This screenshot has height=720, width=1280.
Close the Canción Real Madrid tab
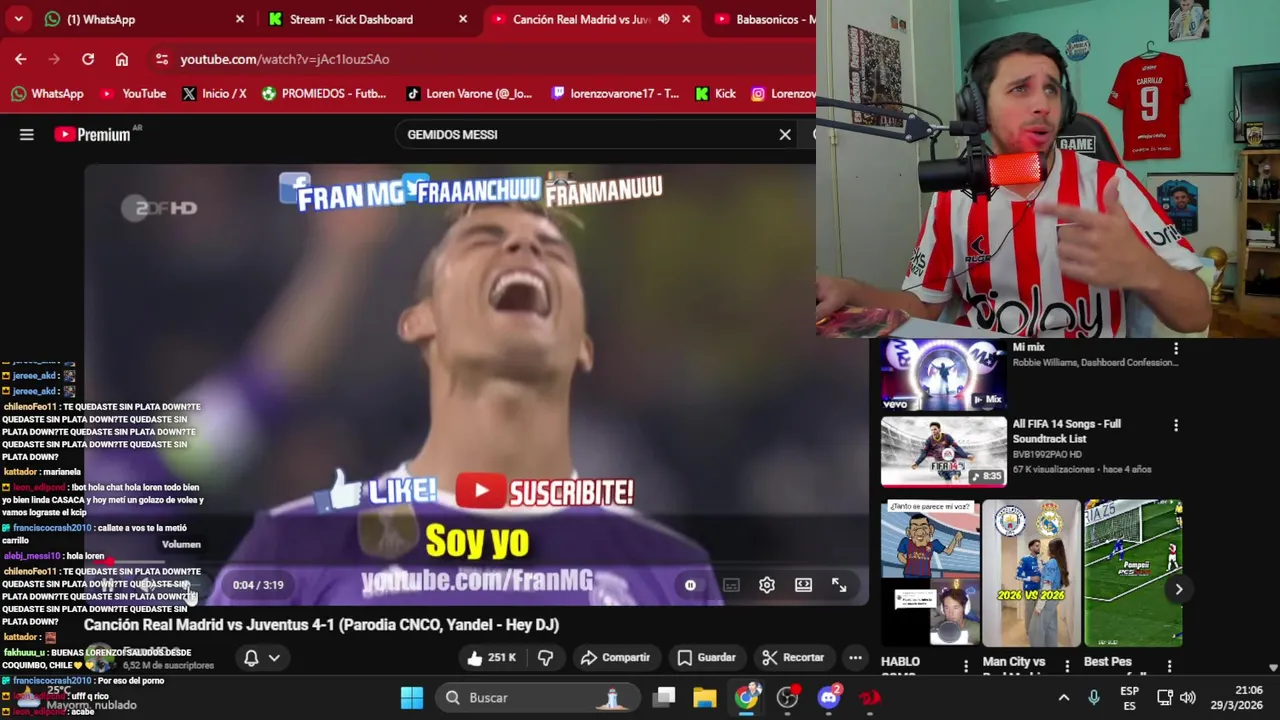686,19
